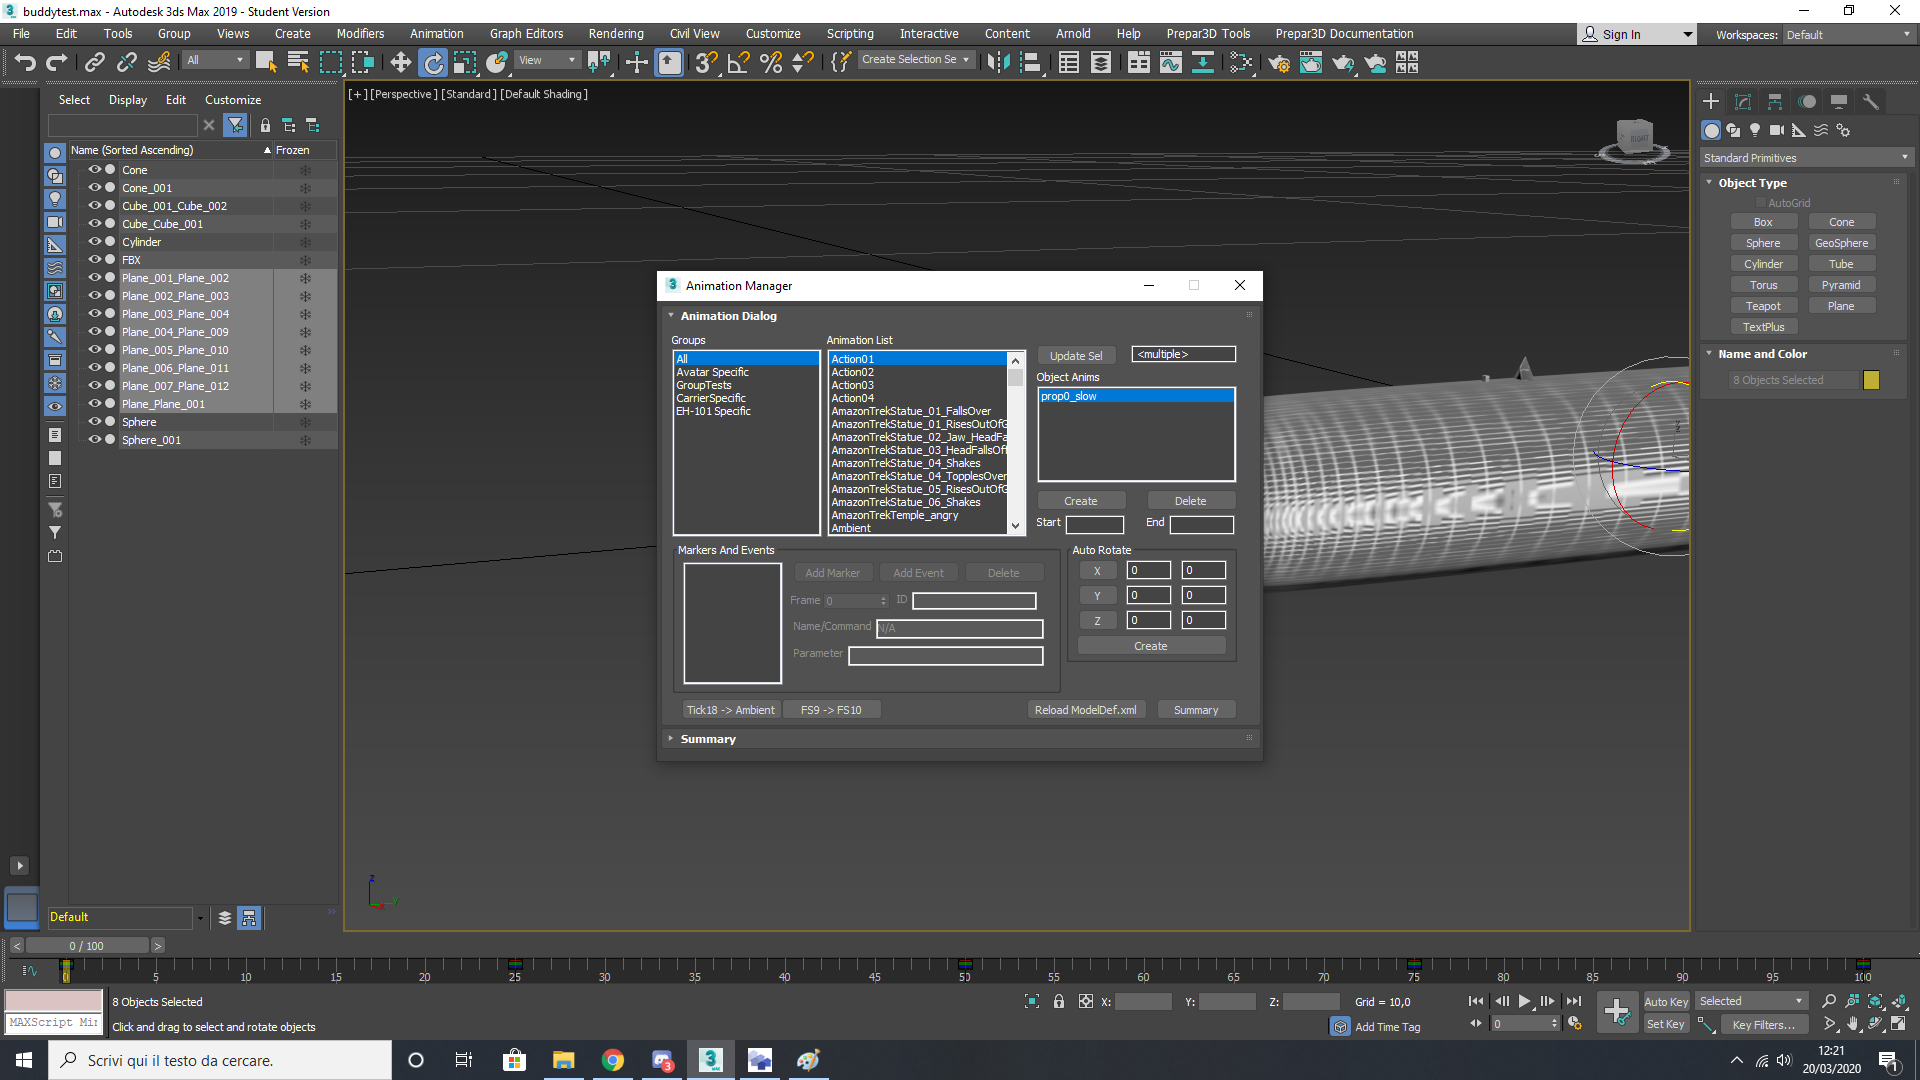This screenshot has height=1080, width=1920.
Task: Click the Undo arrow icon
Action: pos(25,63)
